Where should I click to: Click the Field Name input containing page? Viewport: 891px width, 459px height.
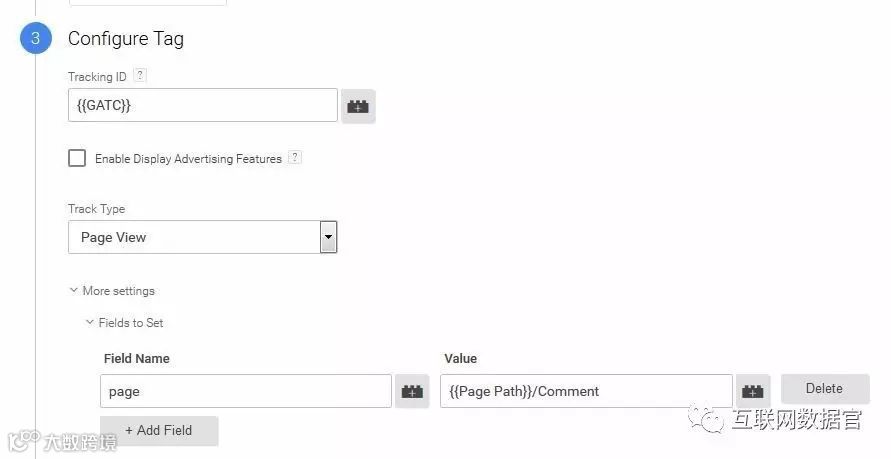tap(245, 392)
